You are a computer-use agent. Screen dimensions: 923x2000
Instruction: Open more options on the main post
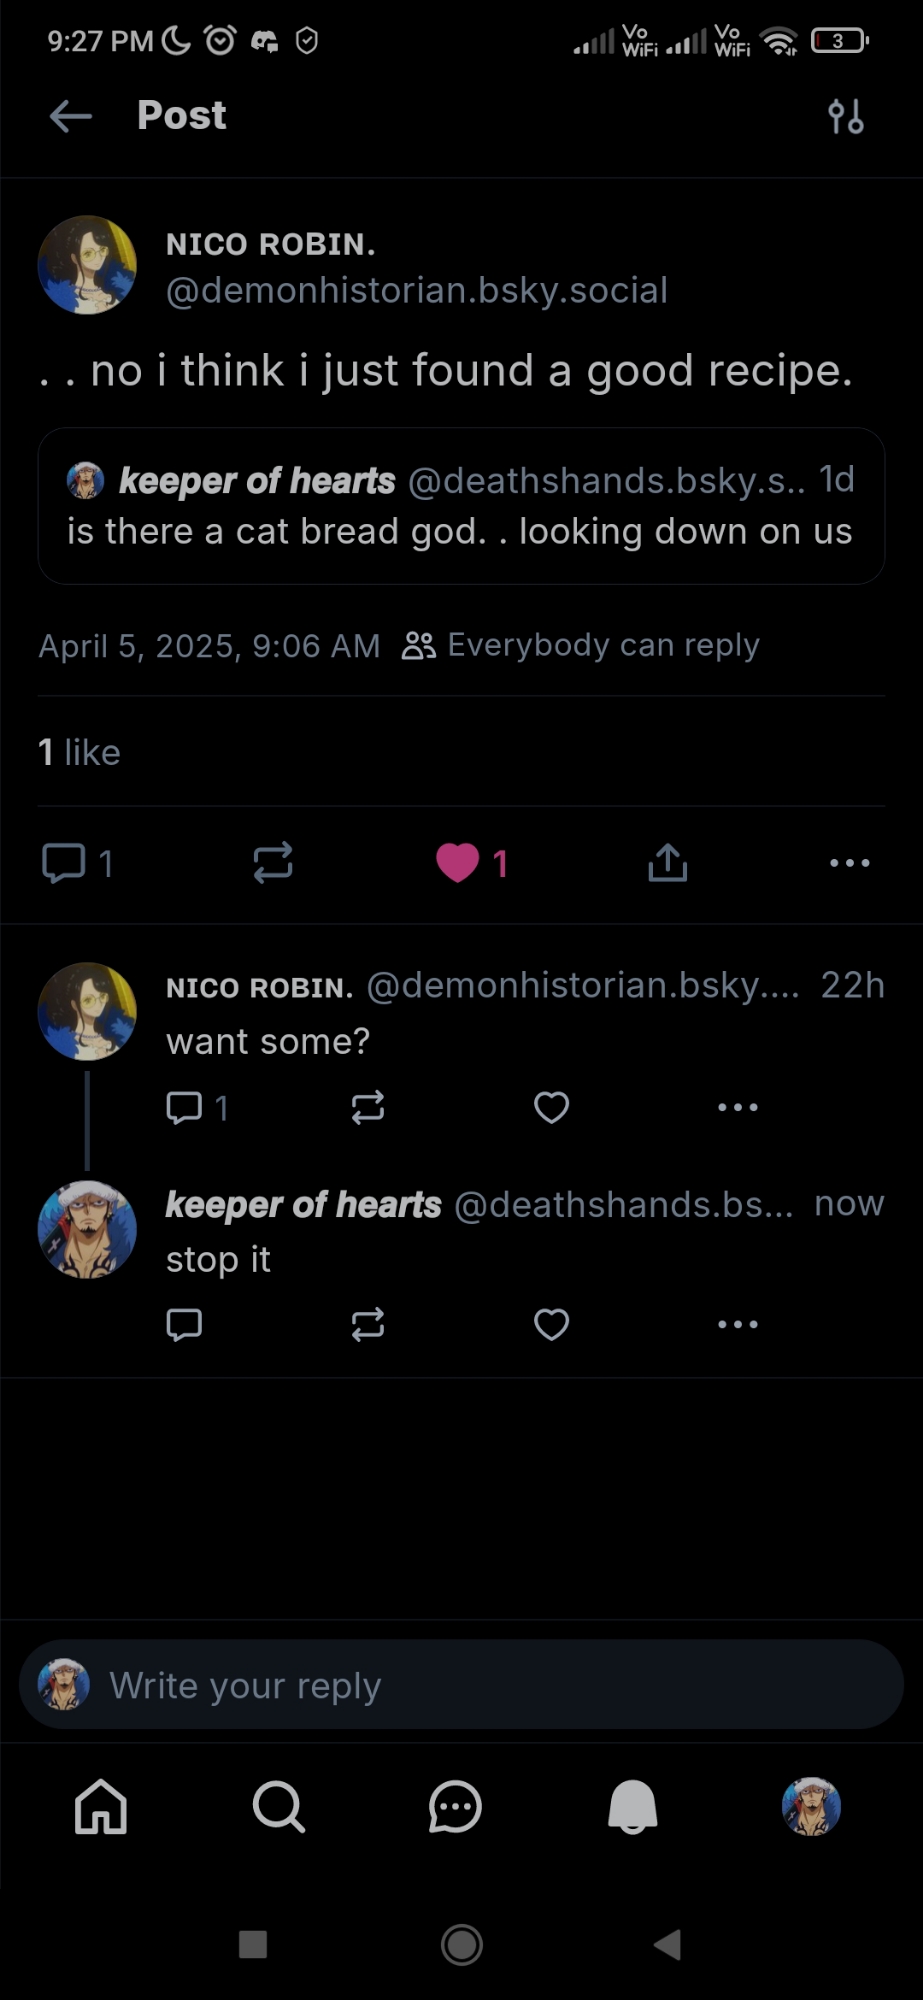click(x=849, y=862)
